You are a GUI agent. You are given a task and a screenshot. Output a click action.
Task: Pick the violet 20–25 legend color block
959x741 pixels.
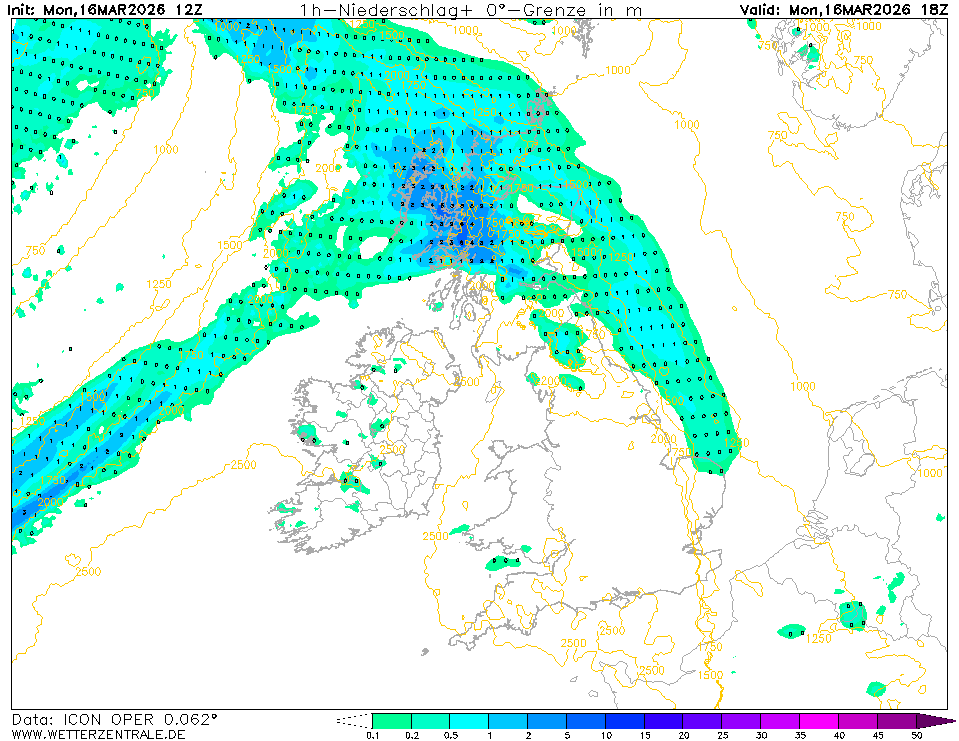click(703, 720)
